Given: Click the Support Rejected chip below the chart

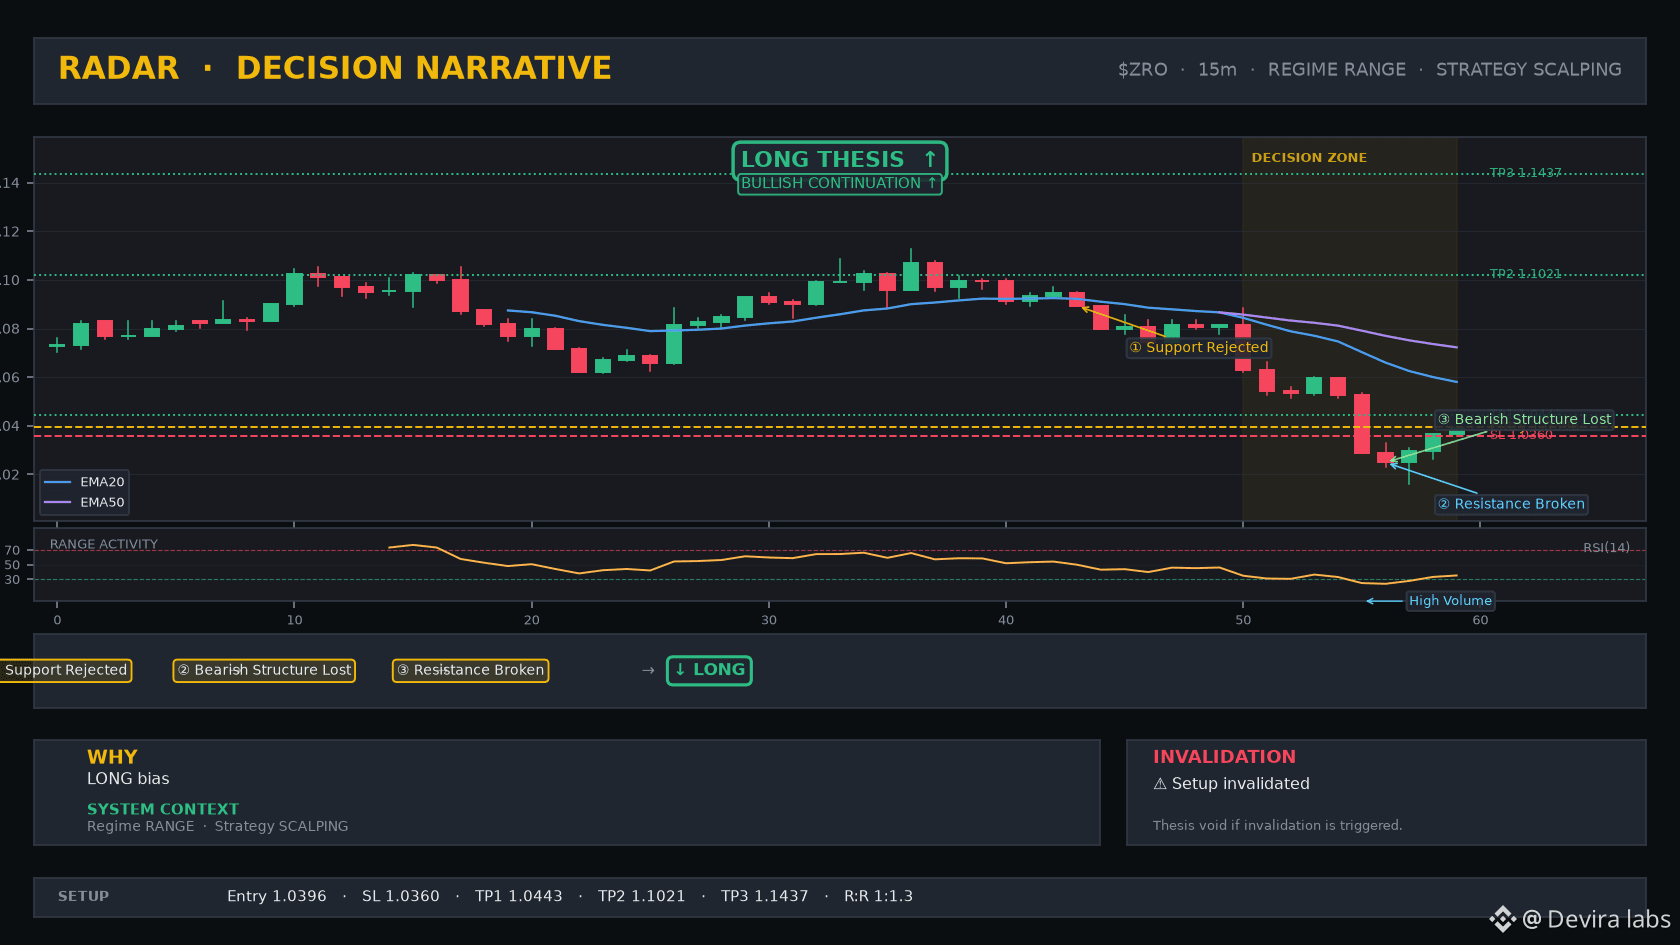Looking at the screenshot, I should click(x=65, y=670).
